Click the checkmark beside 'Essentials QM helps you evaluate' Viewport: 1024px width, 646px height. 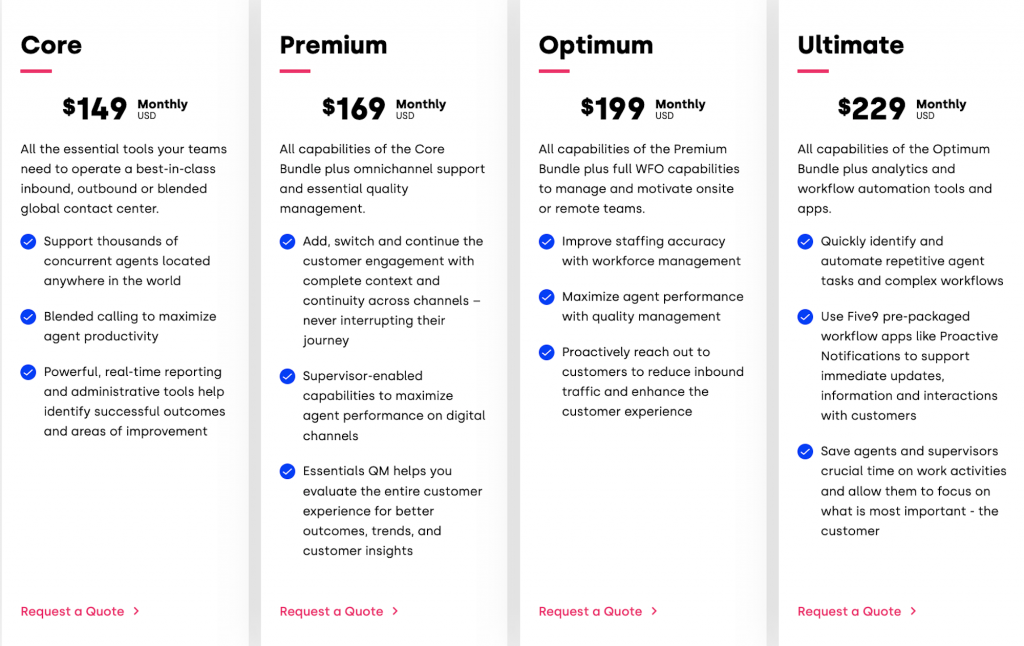(x=286, y=471)
